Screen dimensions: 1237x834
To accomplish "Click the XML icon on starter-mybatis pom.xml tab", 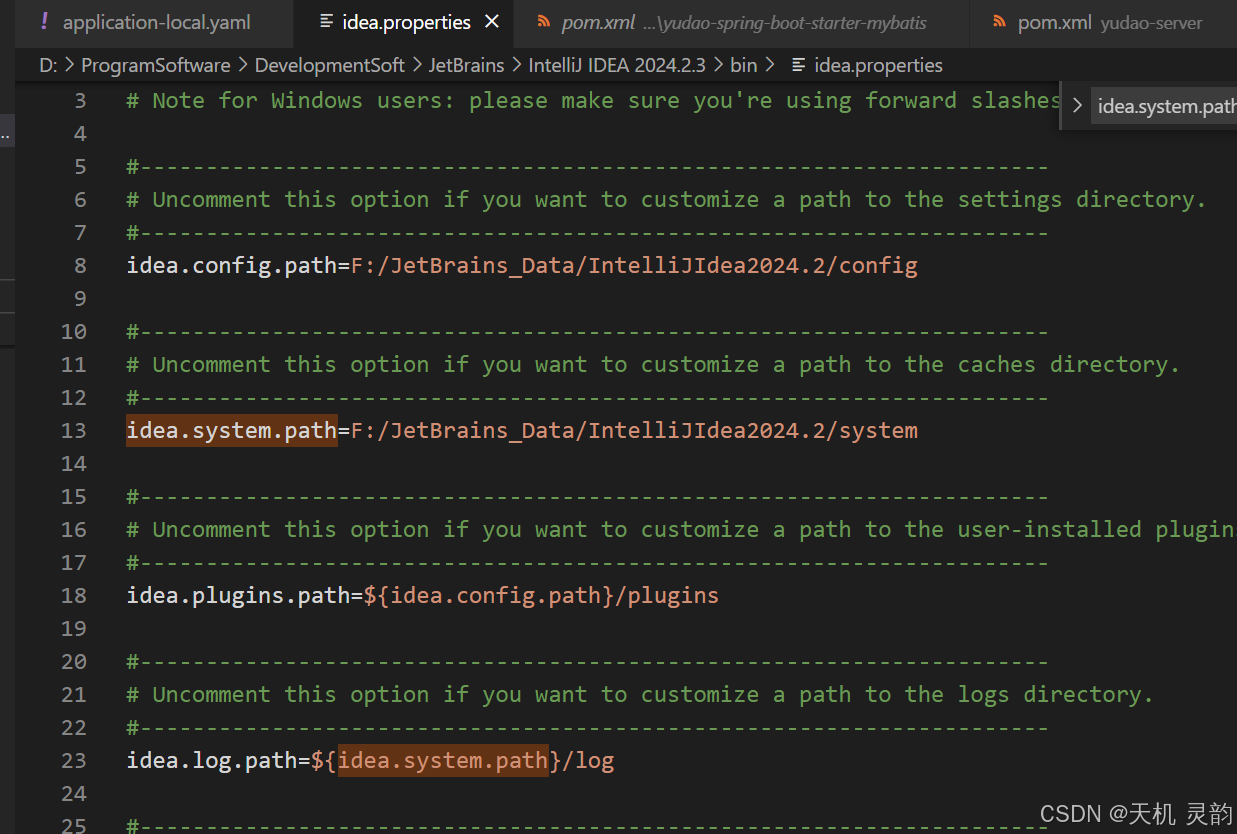I will tap(543, 22).
